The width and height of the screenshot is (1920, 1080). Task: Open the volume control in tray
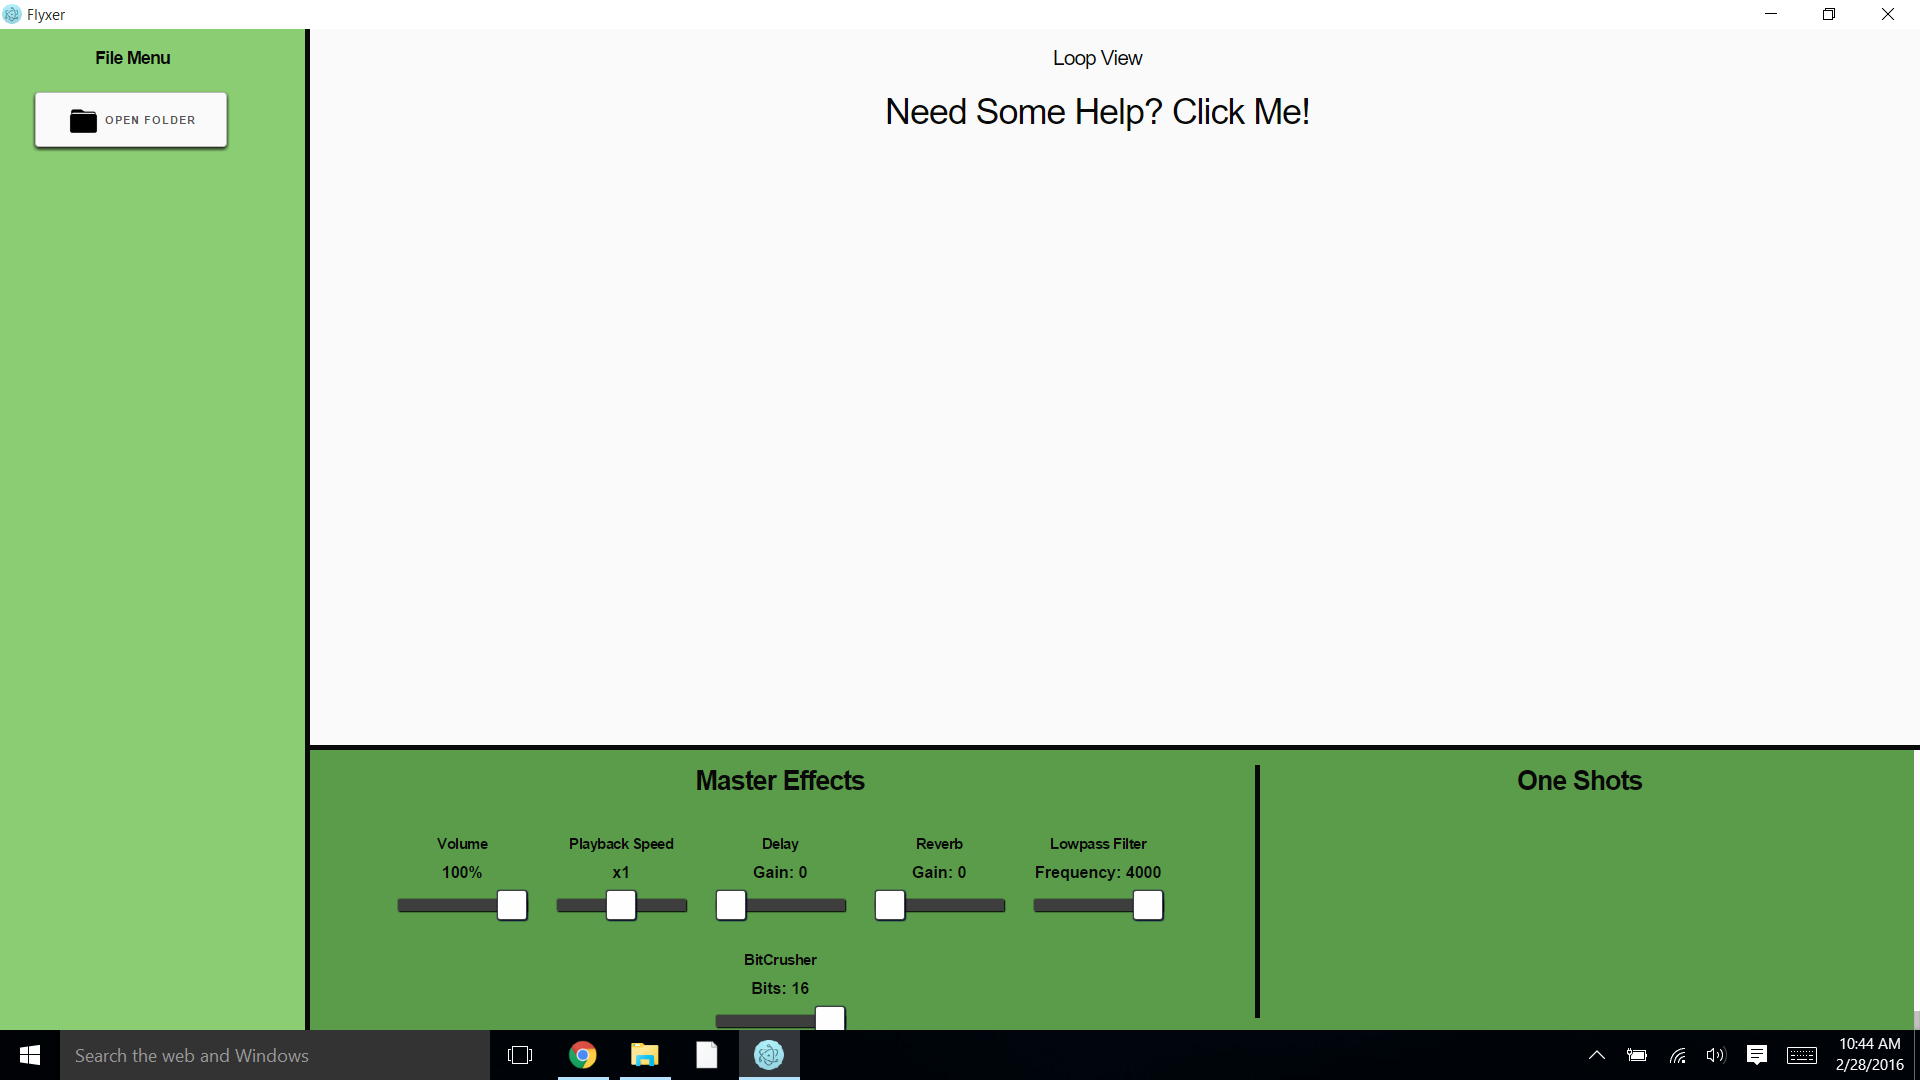click(1716, 1055)
